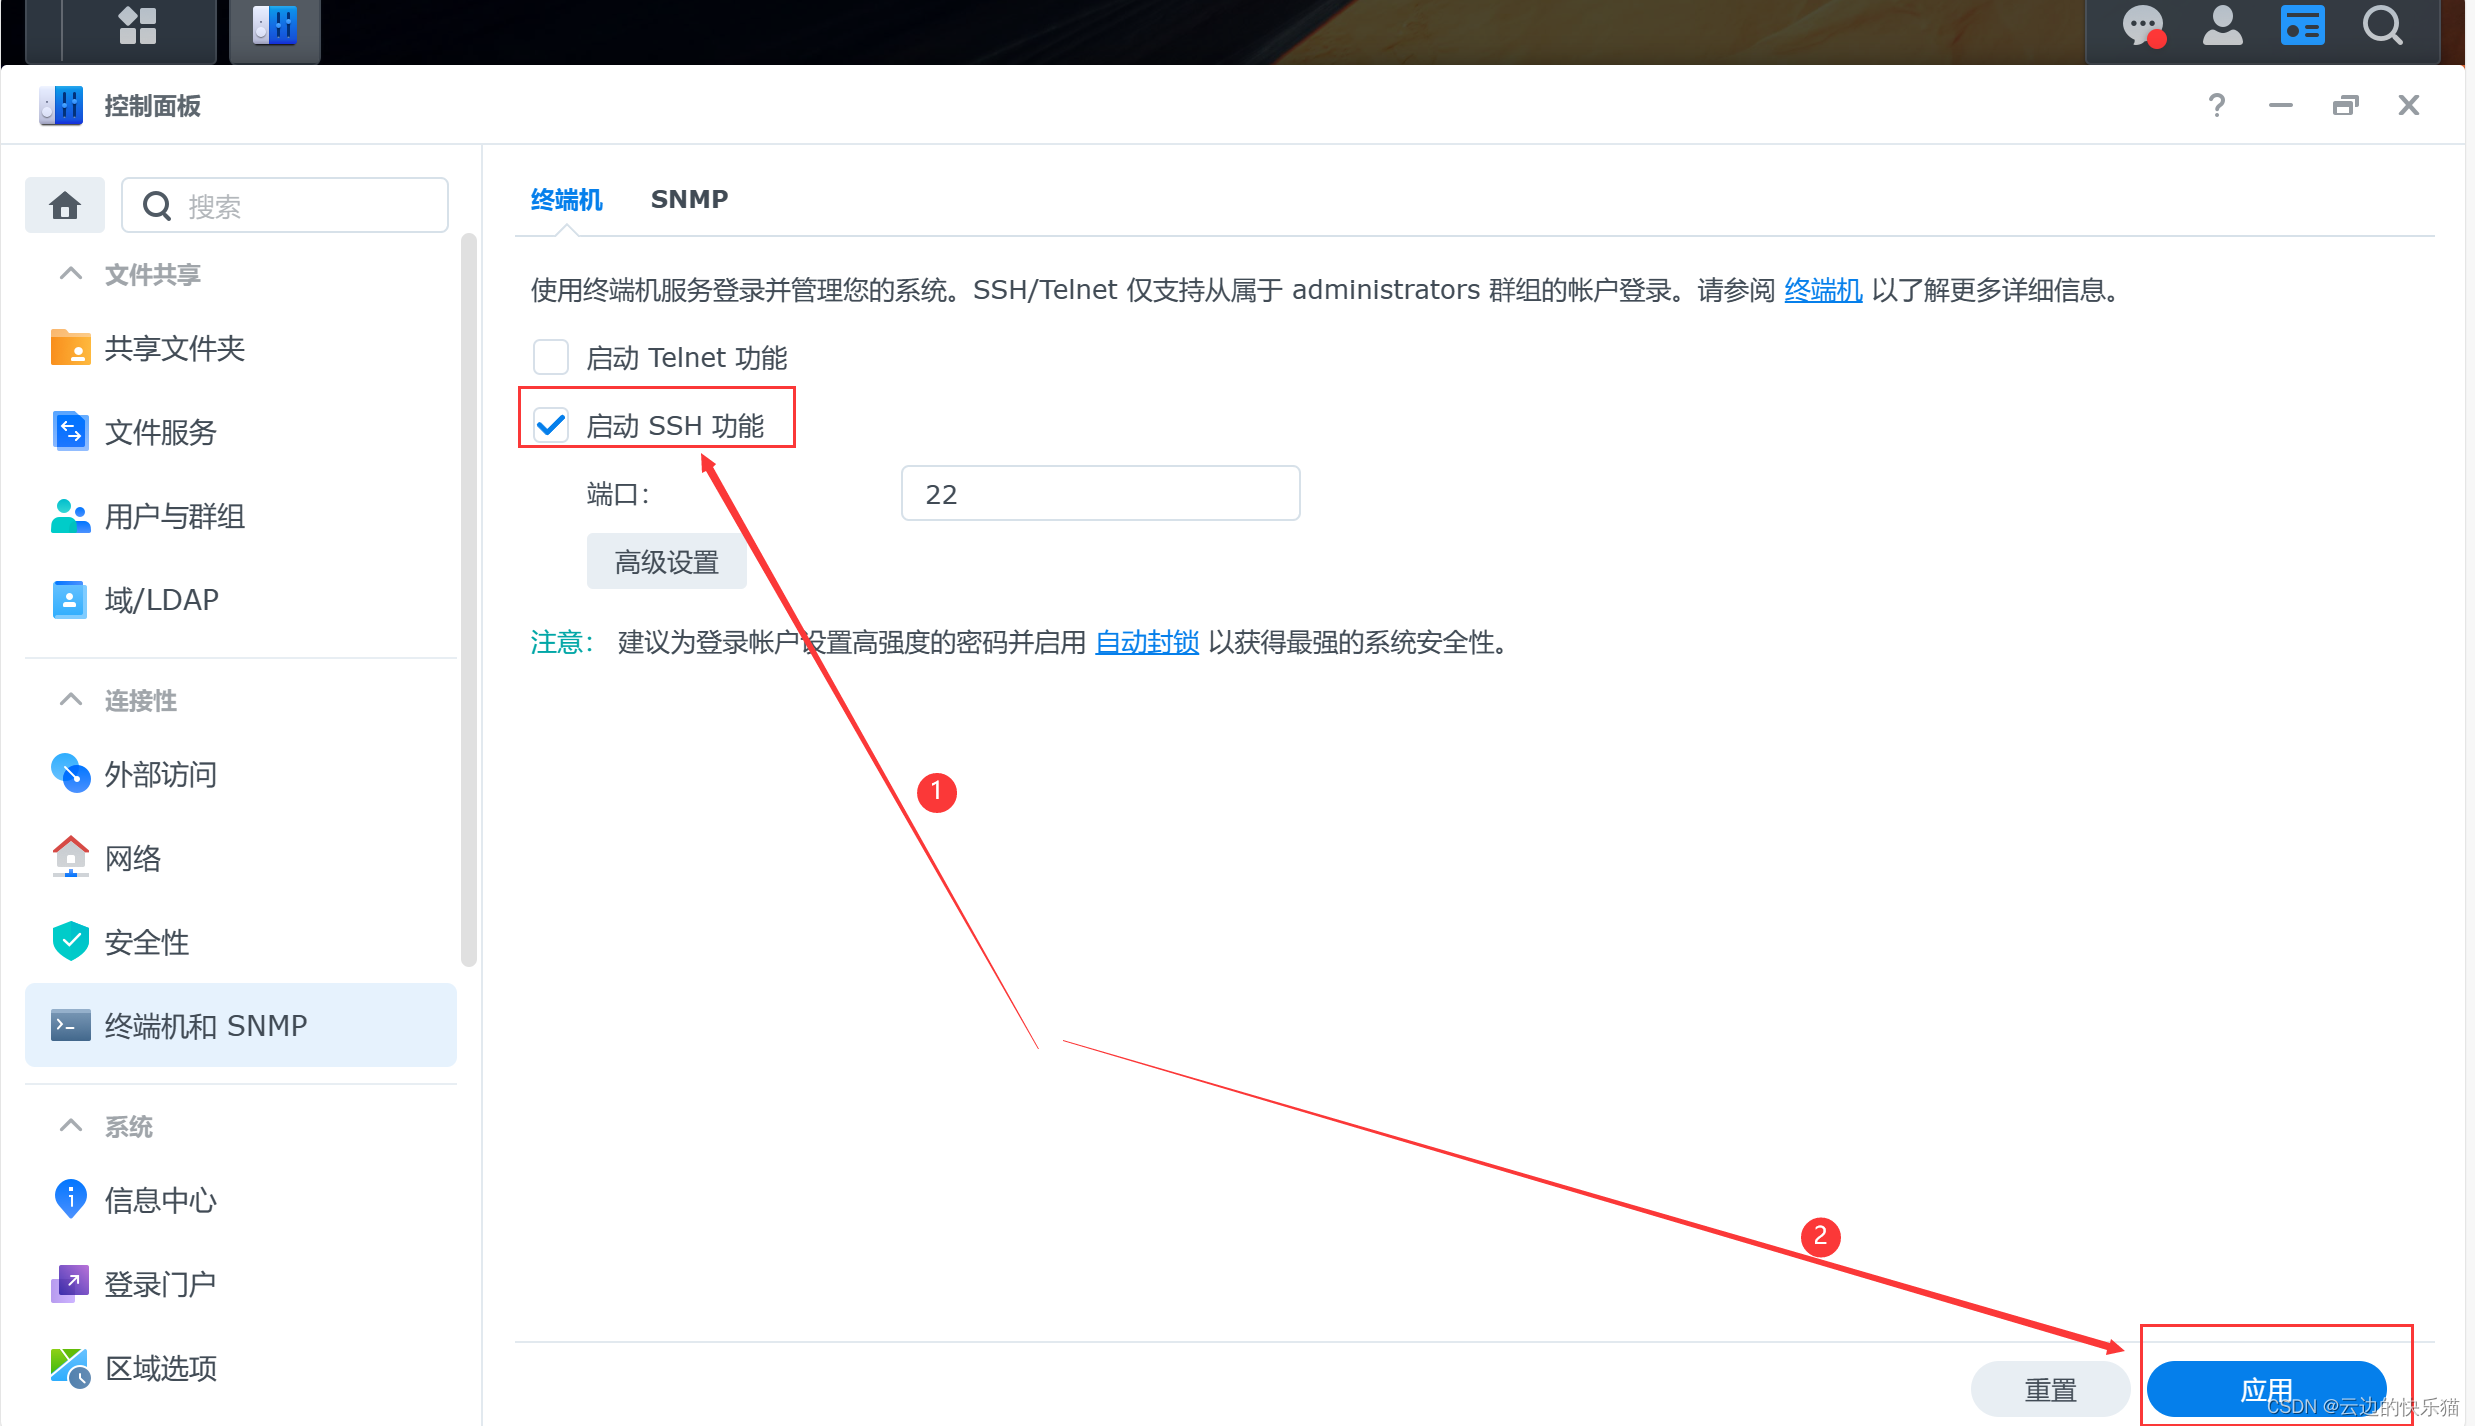This screenshot has height=1426, width=2475.
Task: Collapse the 连接性 section
Action: click(x=70, y=699)
